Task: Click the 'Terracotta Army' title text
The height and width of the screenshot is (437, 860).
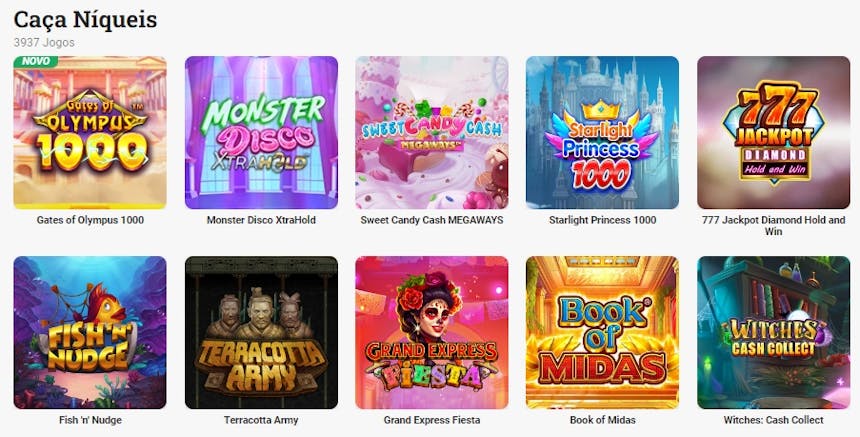Action: [261, 420]
